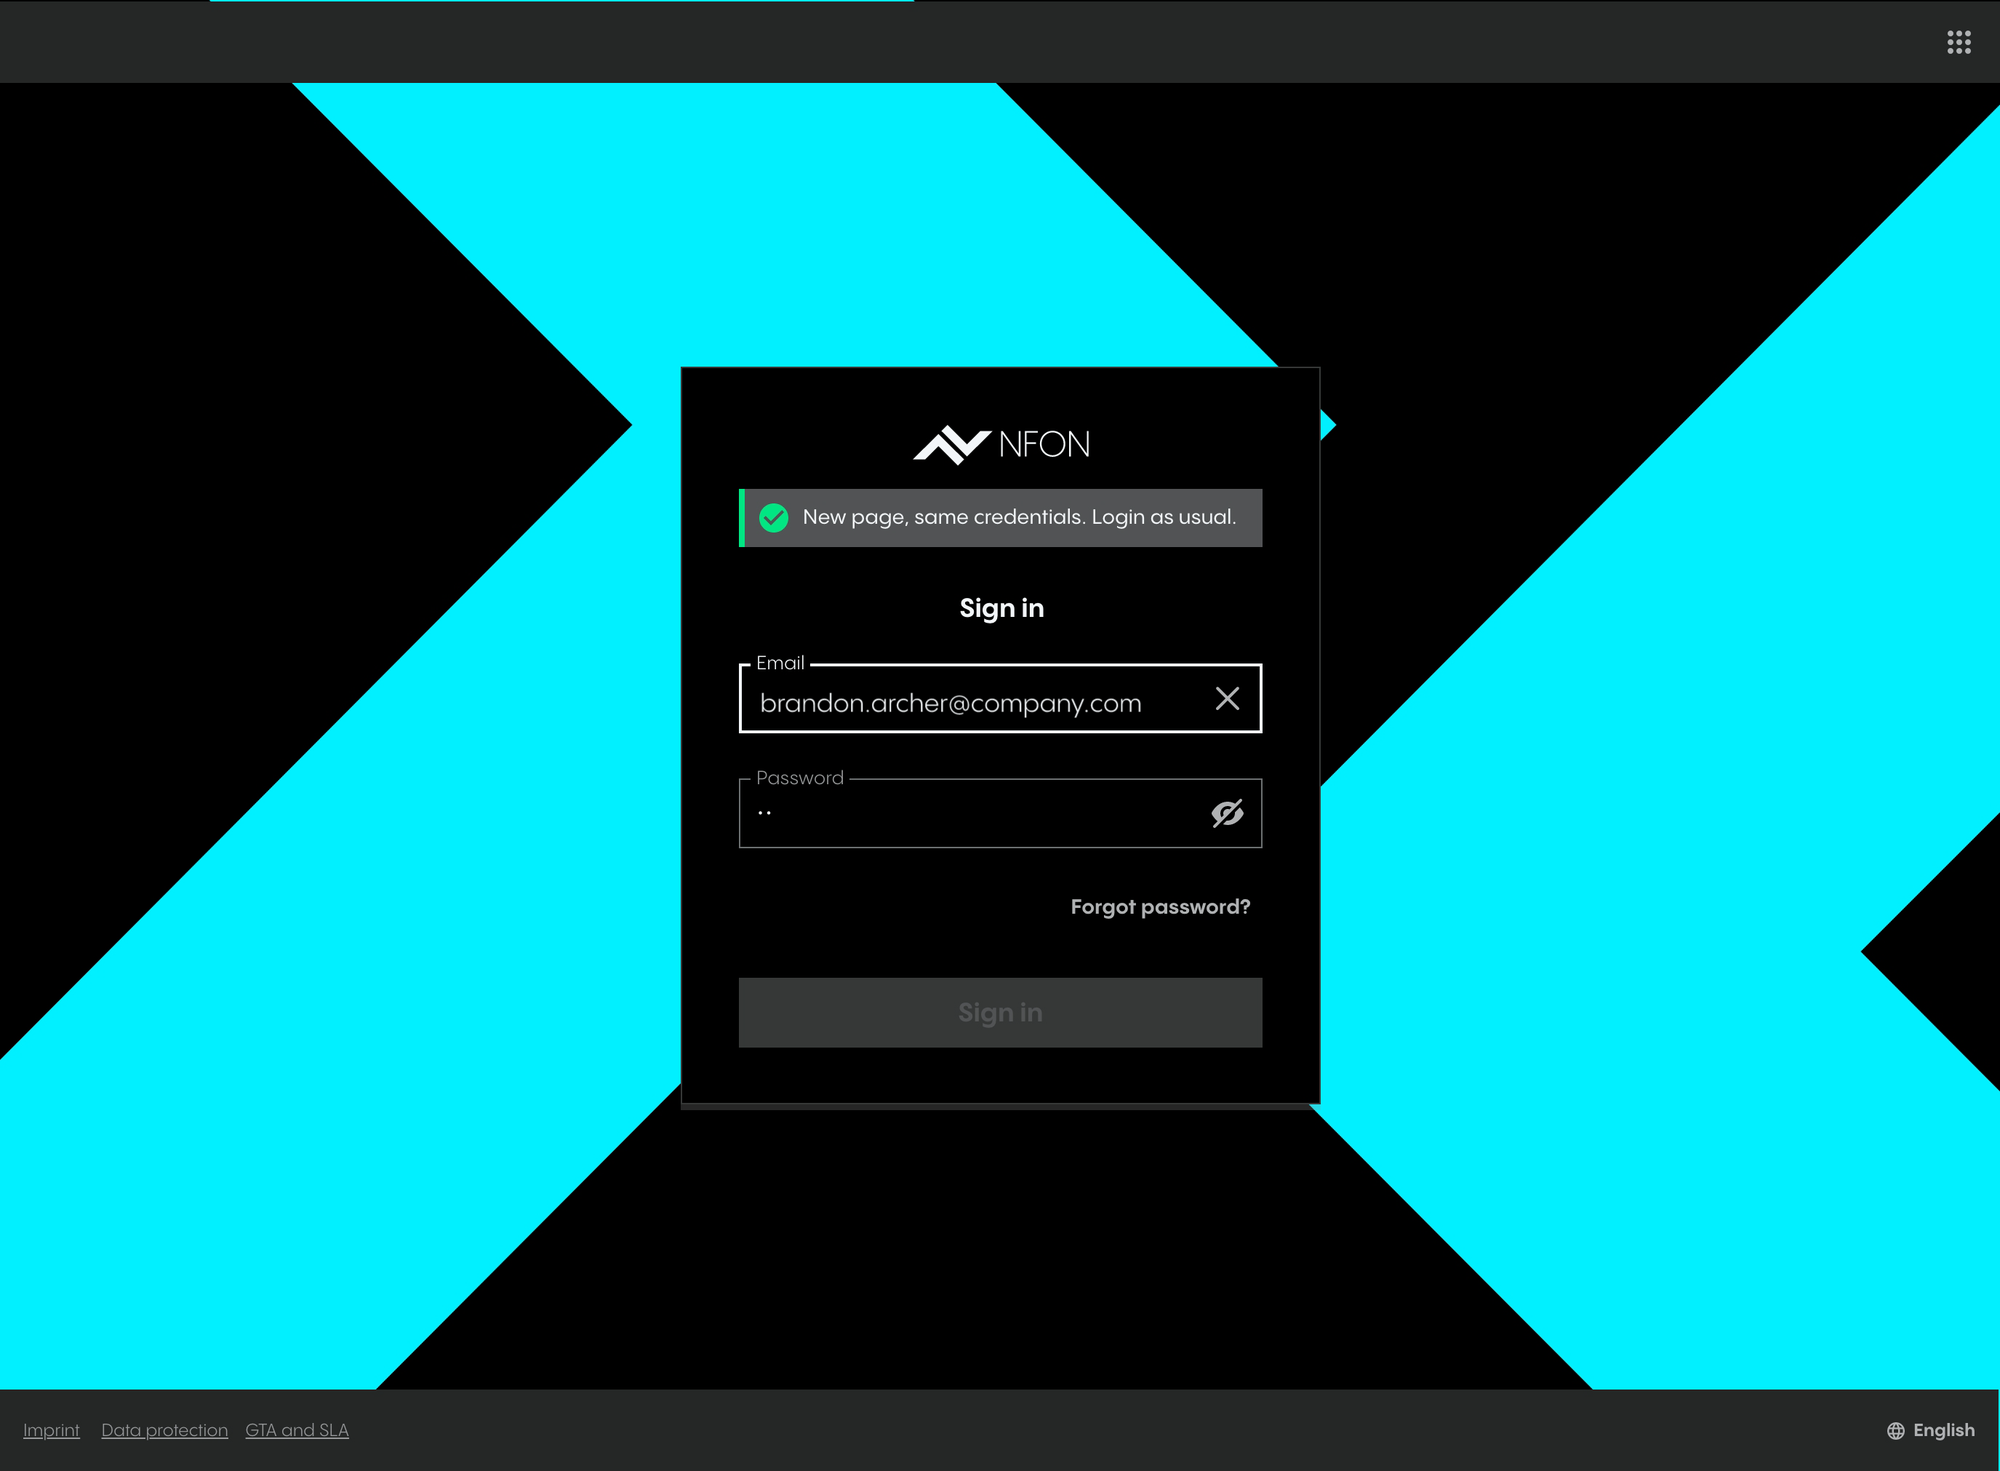2000x1471 pixels.
Task: Click the Password field label
Action: pyautogui.click(x=799, y=778)
